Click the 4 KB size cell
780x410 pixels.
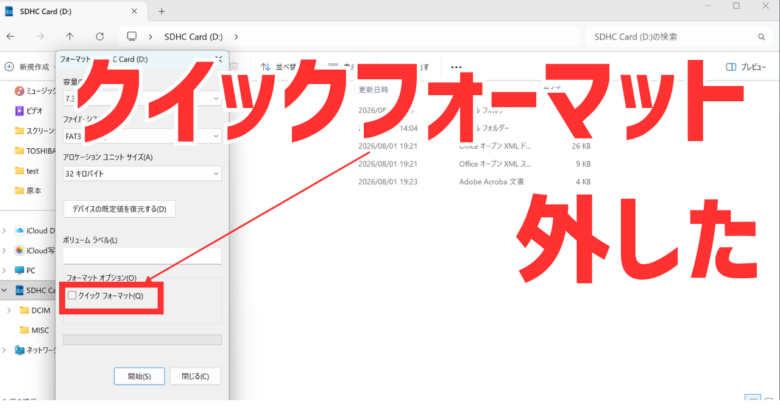coord(583,182)
